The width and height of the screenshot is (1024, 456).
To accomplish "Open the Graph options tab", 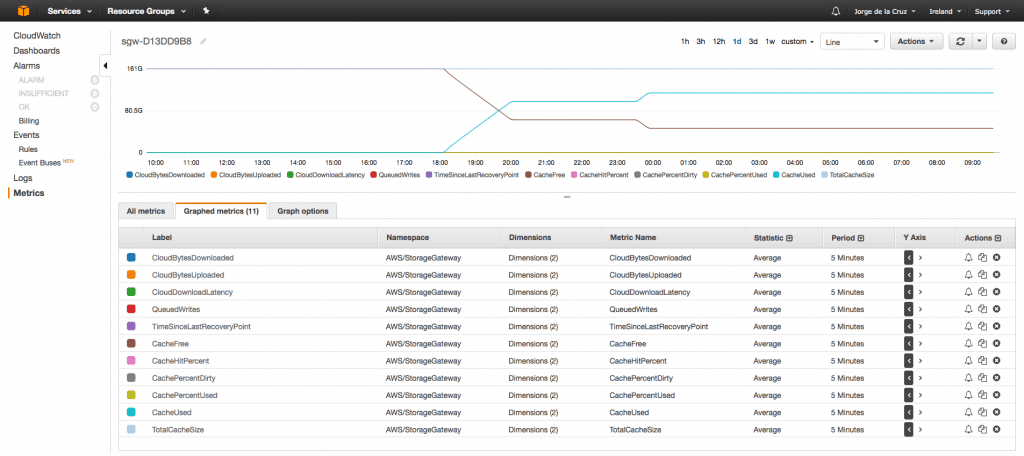I will tap(303, 210).
